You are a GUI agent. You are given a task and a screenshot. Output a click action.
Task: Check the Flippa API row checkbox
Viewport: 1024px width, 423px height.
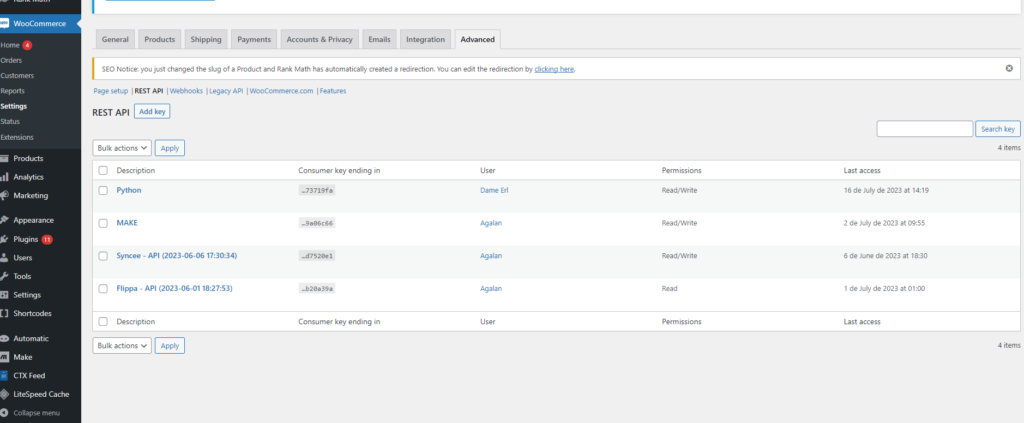pos(103,289)
